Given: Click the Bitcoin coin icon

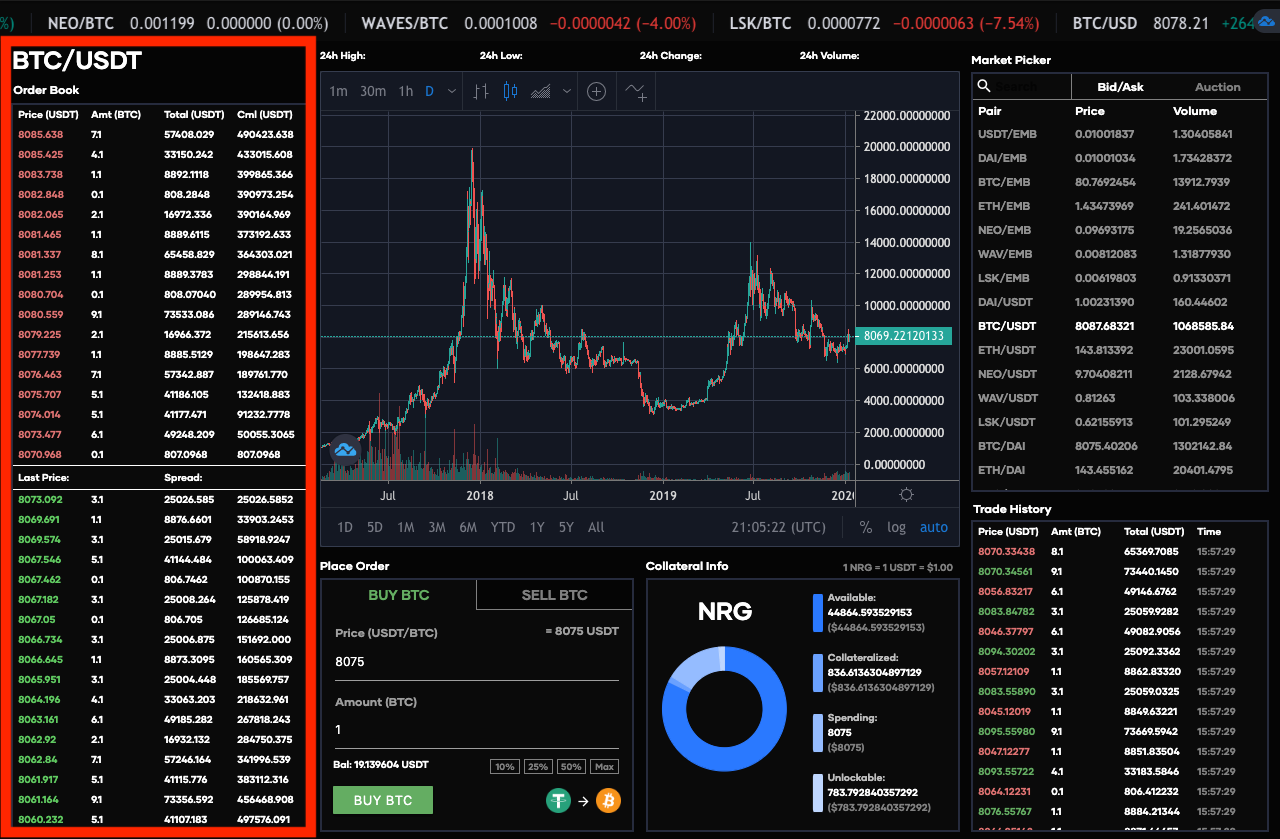Looking at the screenshot, I should 608,800.
